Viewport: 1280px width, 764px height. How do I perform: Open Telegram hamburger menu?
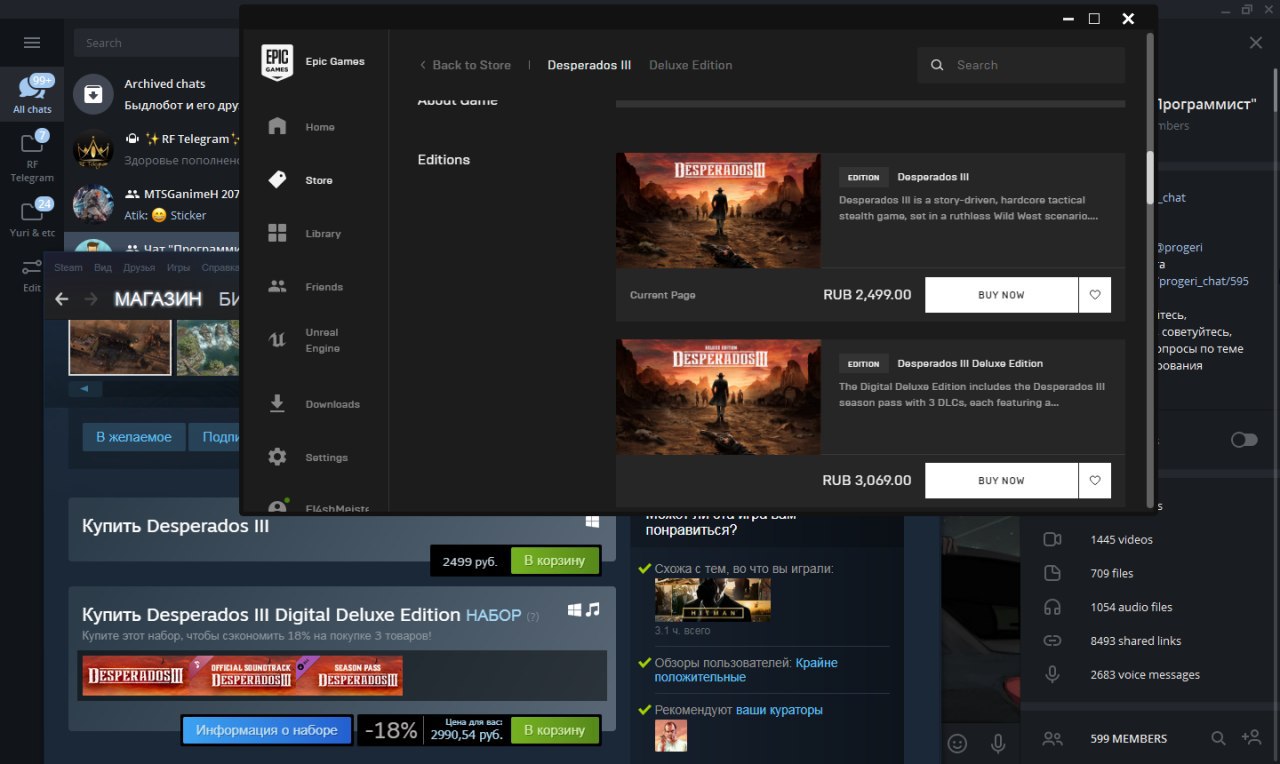point(32,43)
